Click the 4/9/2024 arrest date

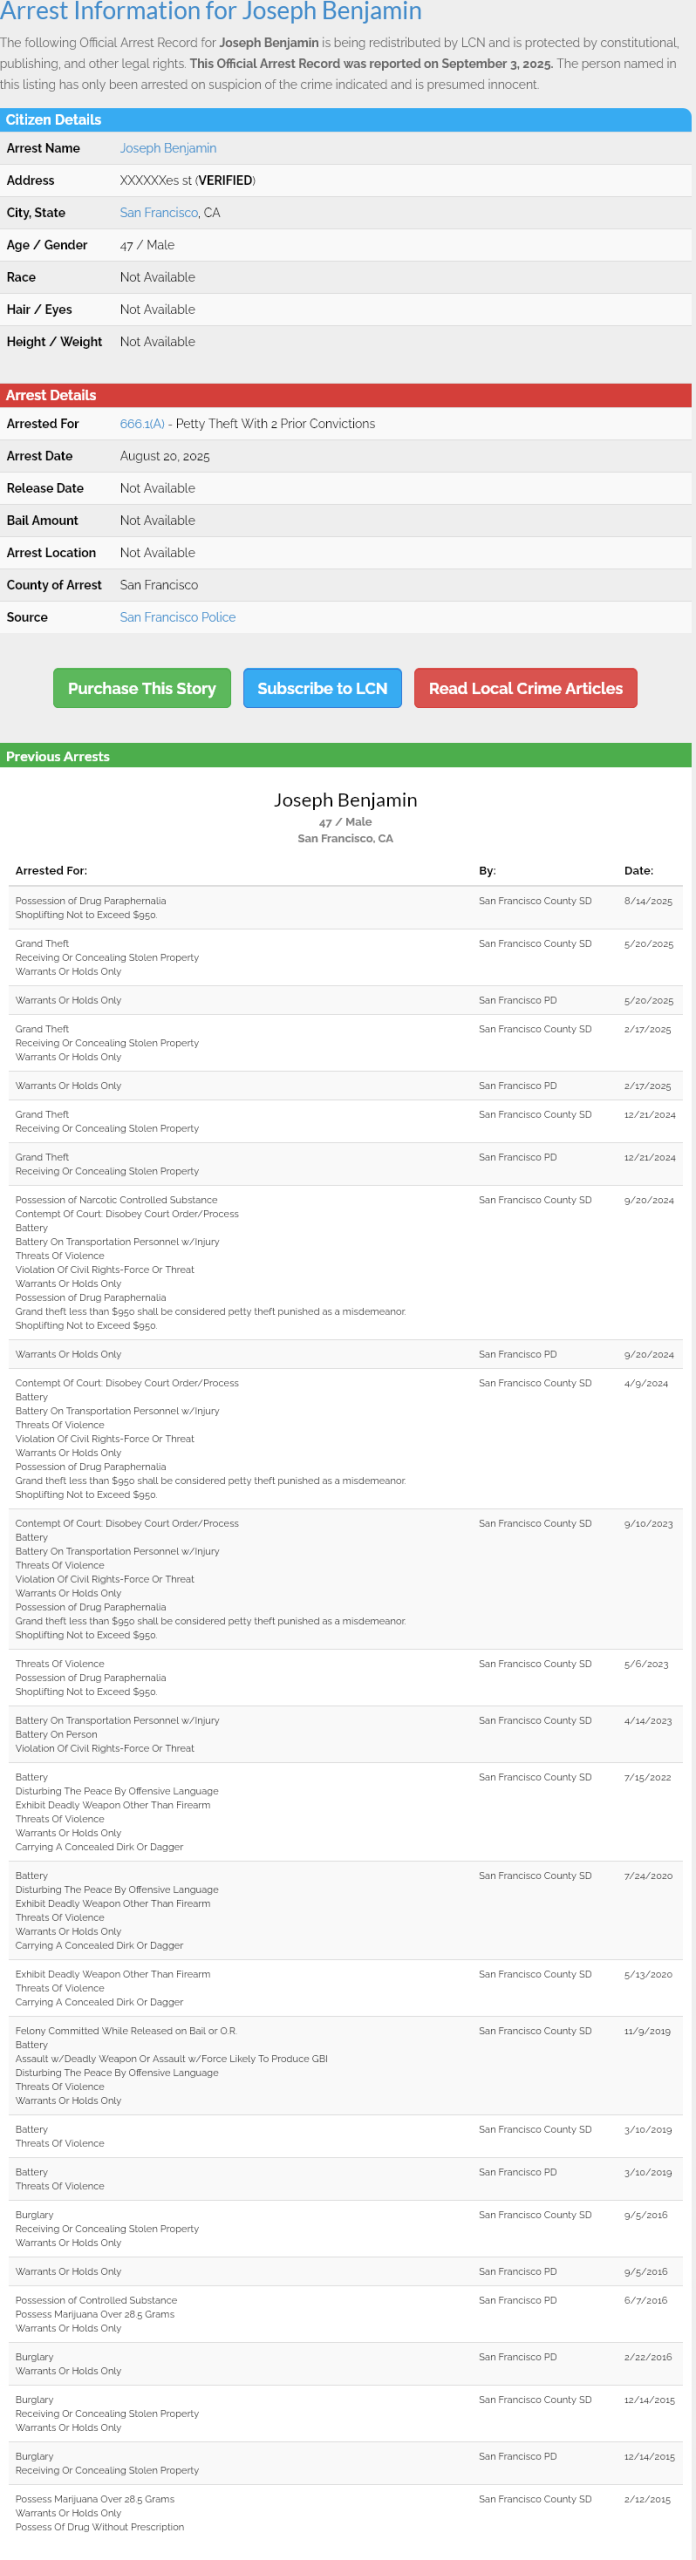point(646,1383)
